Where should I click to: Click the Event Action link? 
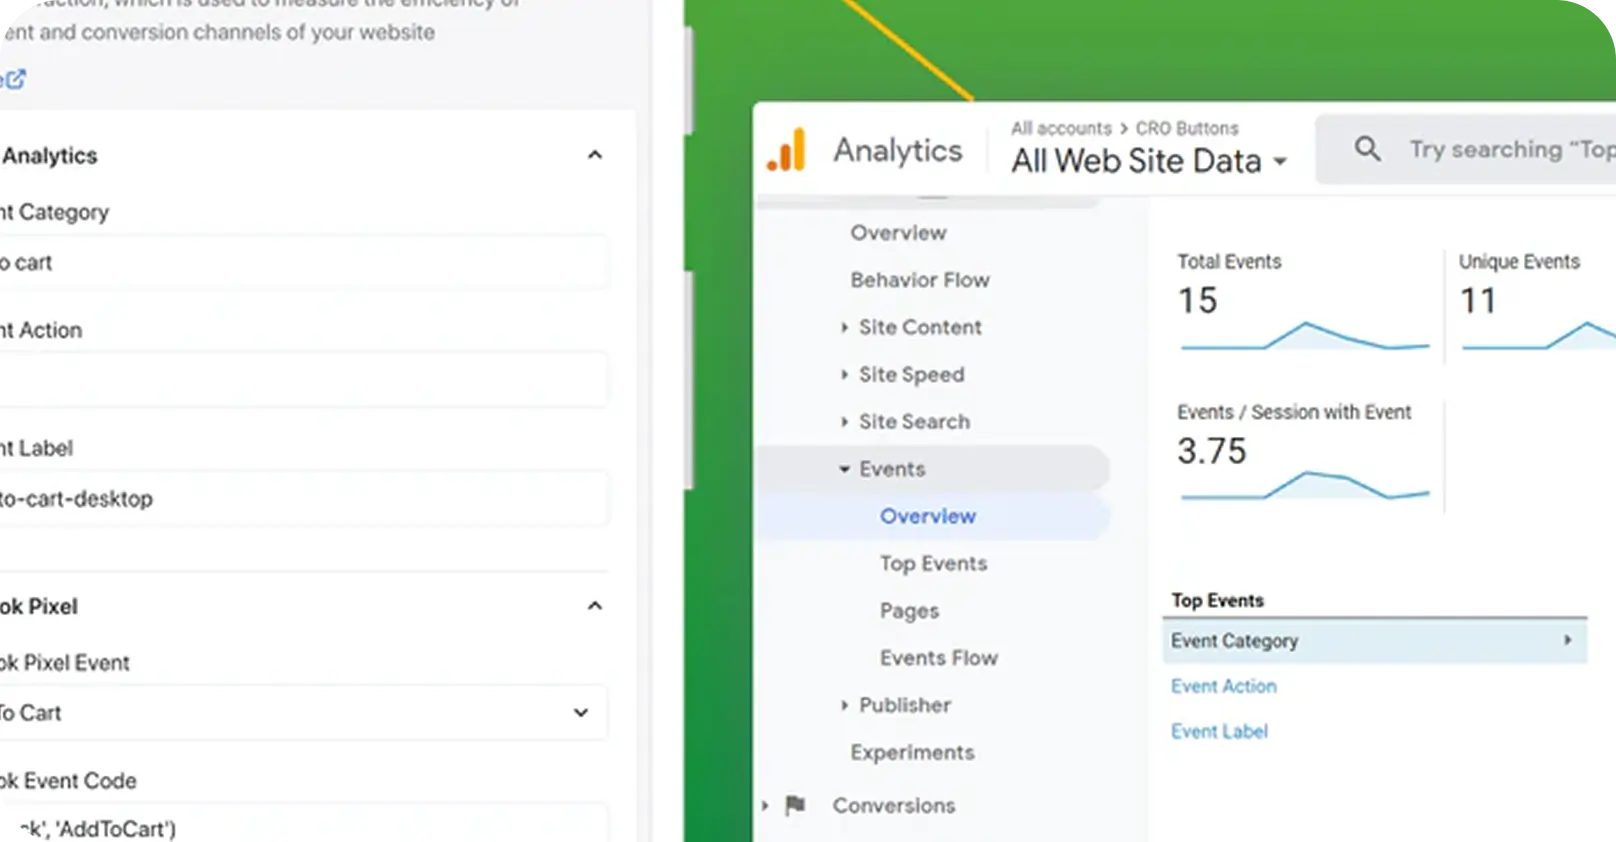1223,686
